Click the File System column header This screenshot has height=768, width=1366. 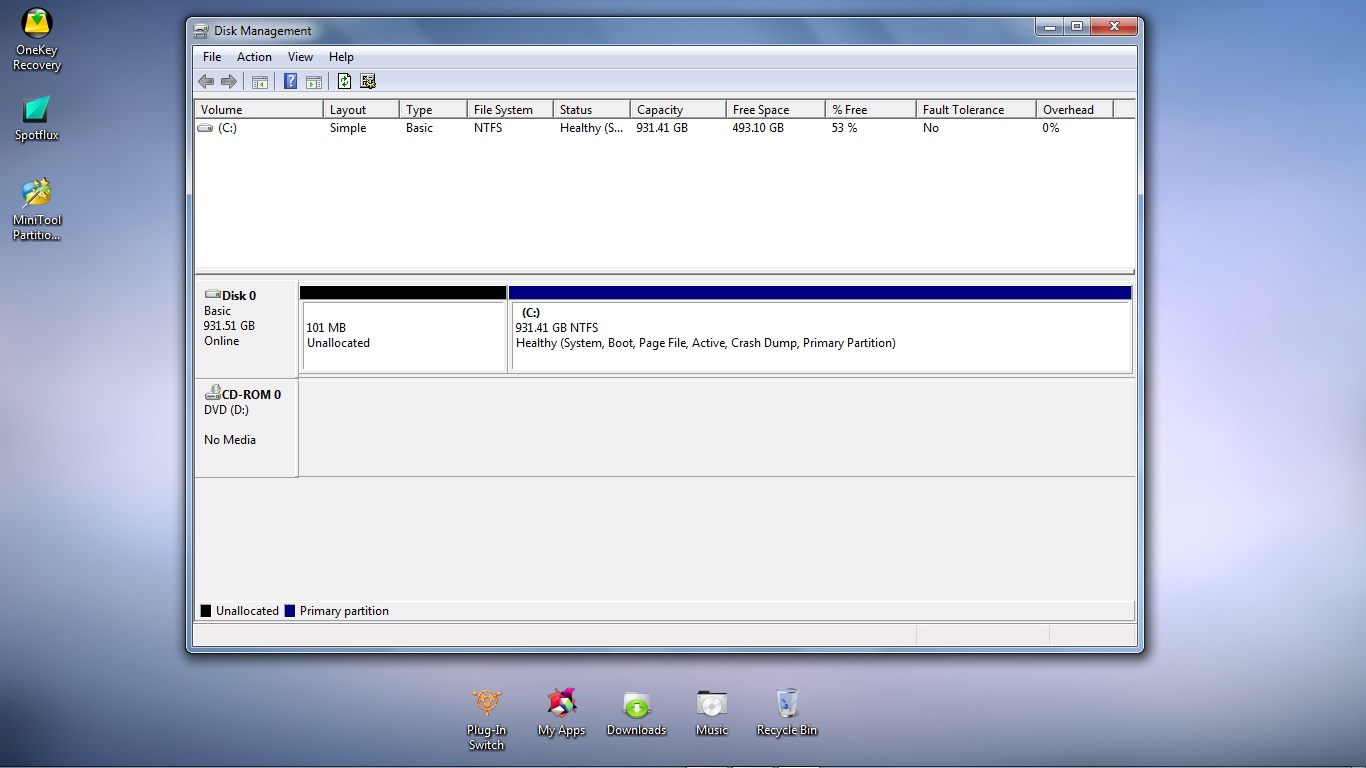510,110
